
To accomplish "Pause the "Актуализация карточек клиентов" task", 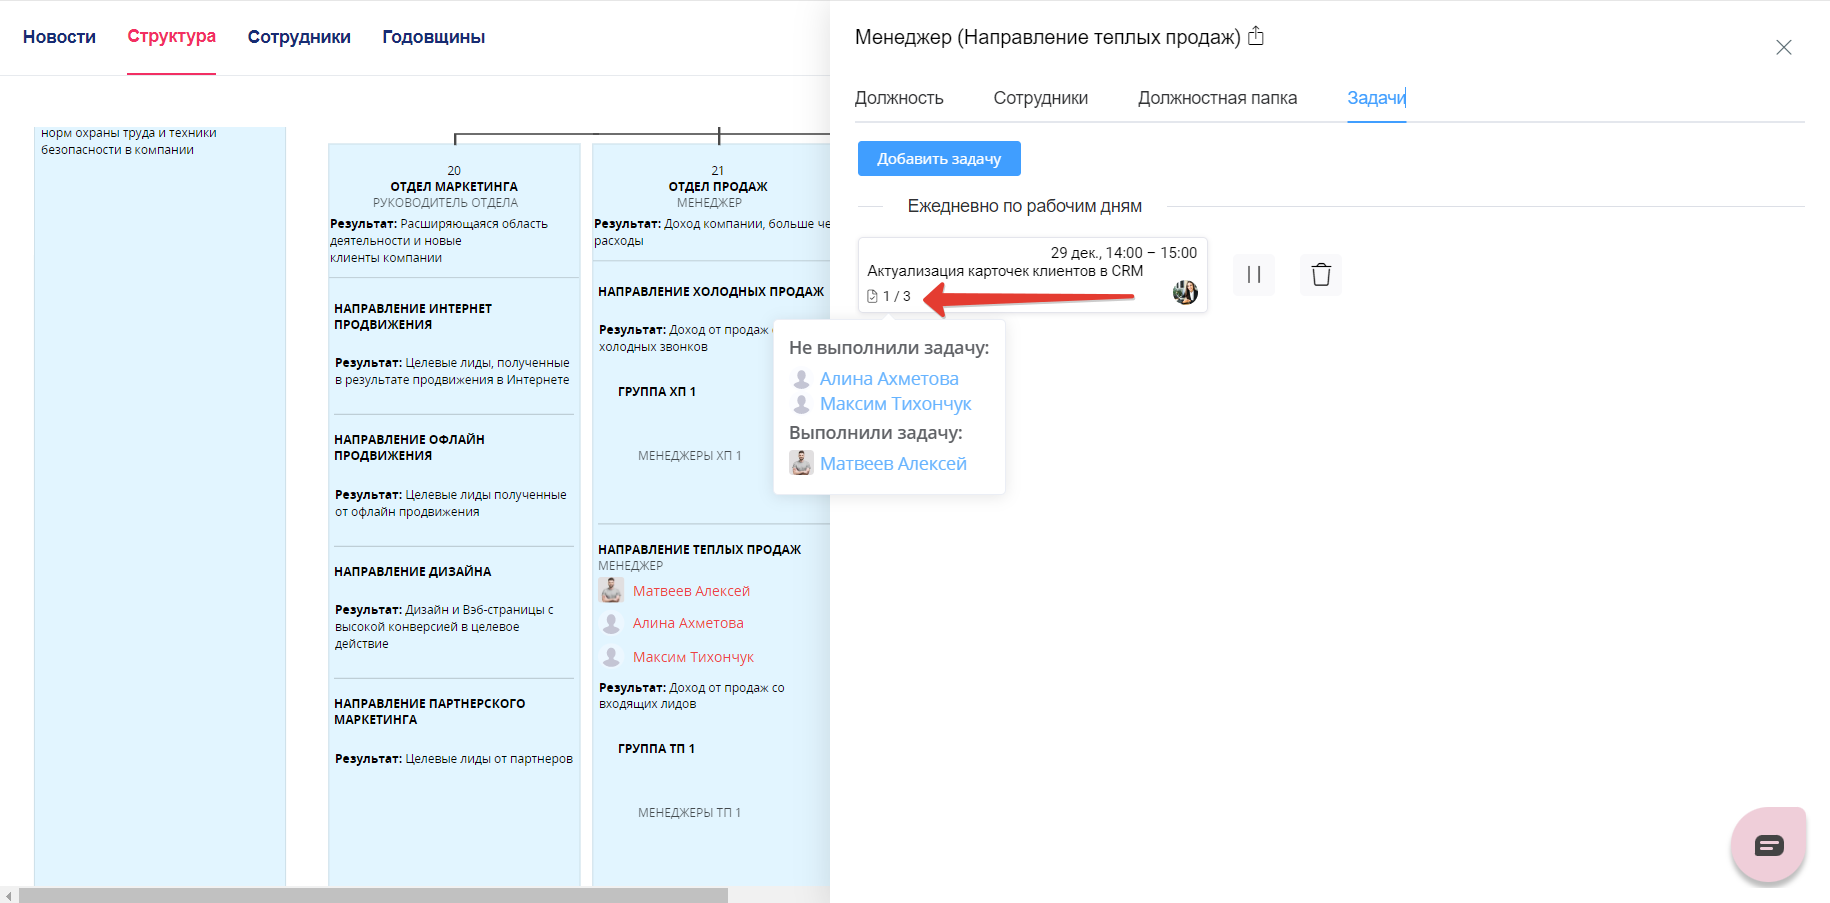I will 1253,274.
